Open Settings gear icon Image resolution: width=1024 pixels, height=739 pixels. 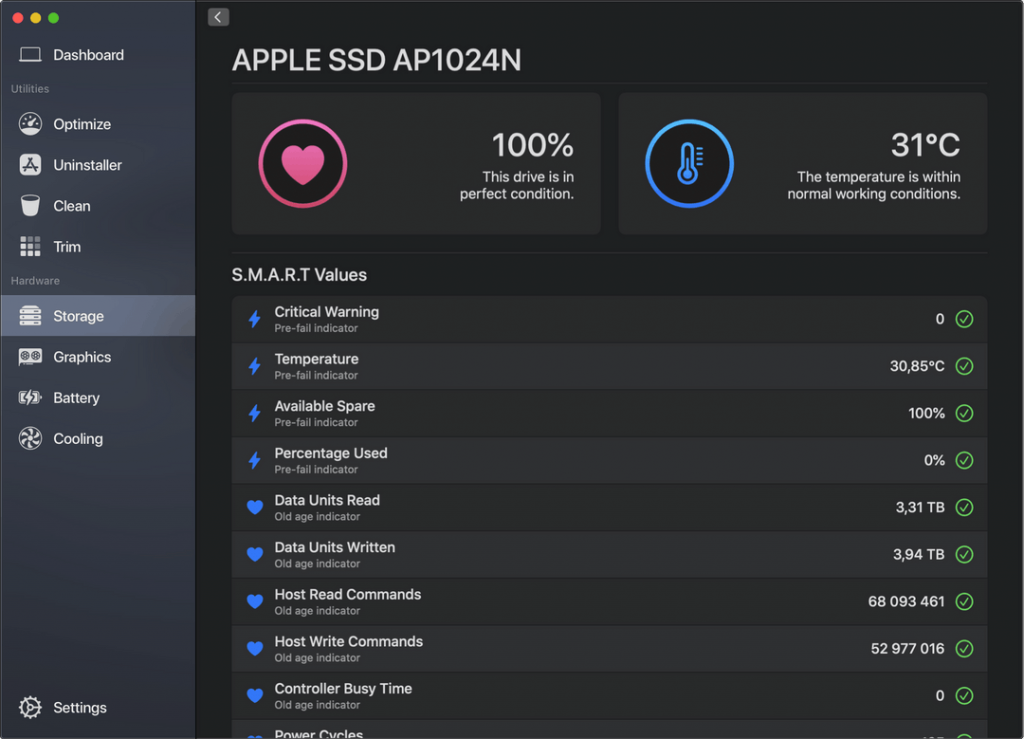pyautogui.click(x=30, y=707)
